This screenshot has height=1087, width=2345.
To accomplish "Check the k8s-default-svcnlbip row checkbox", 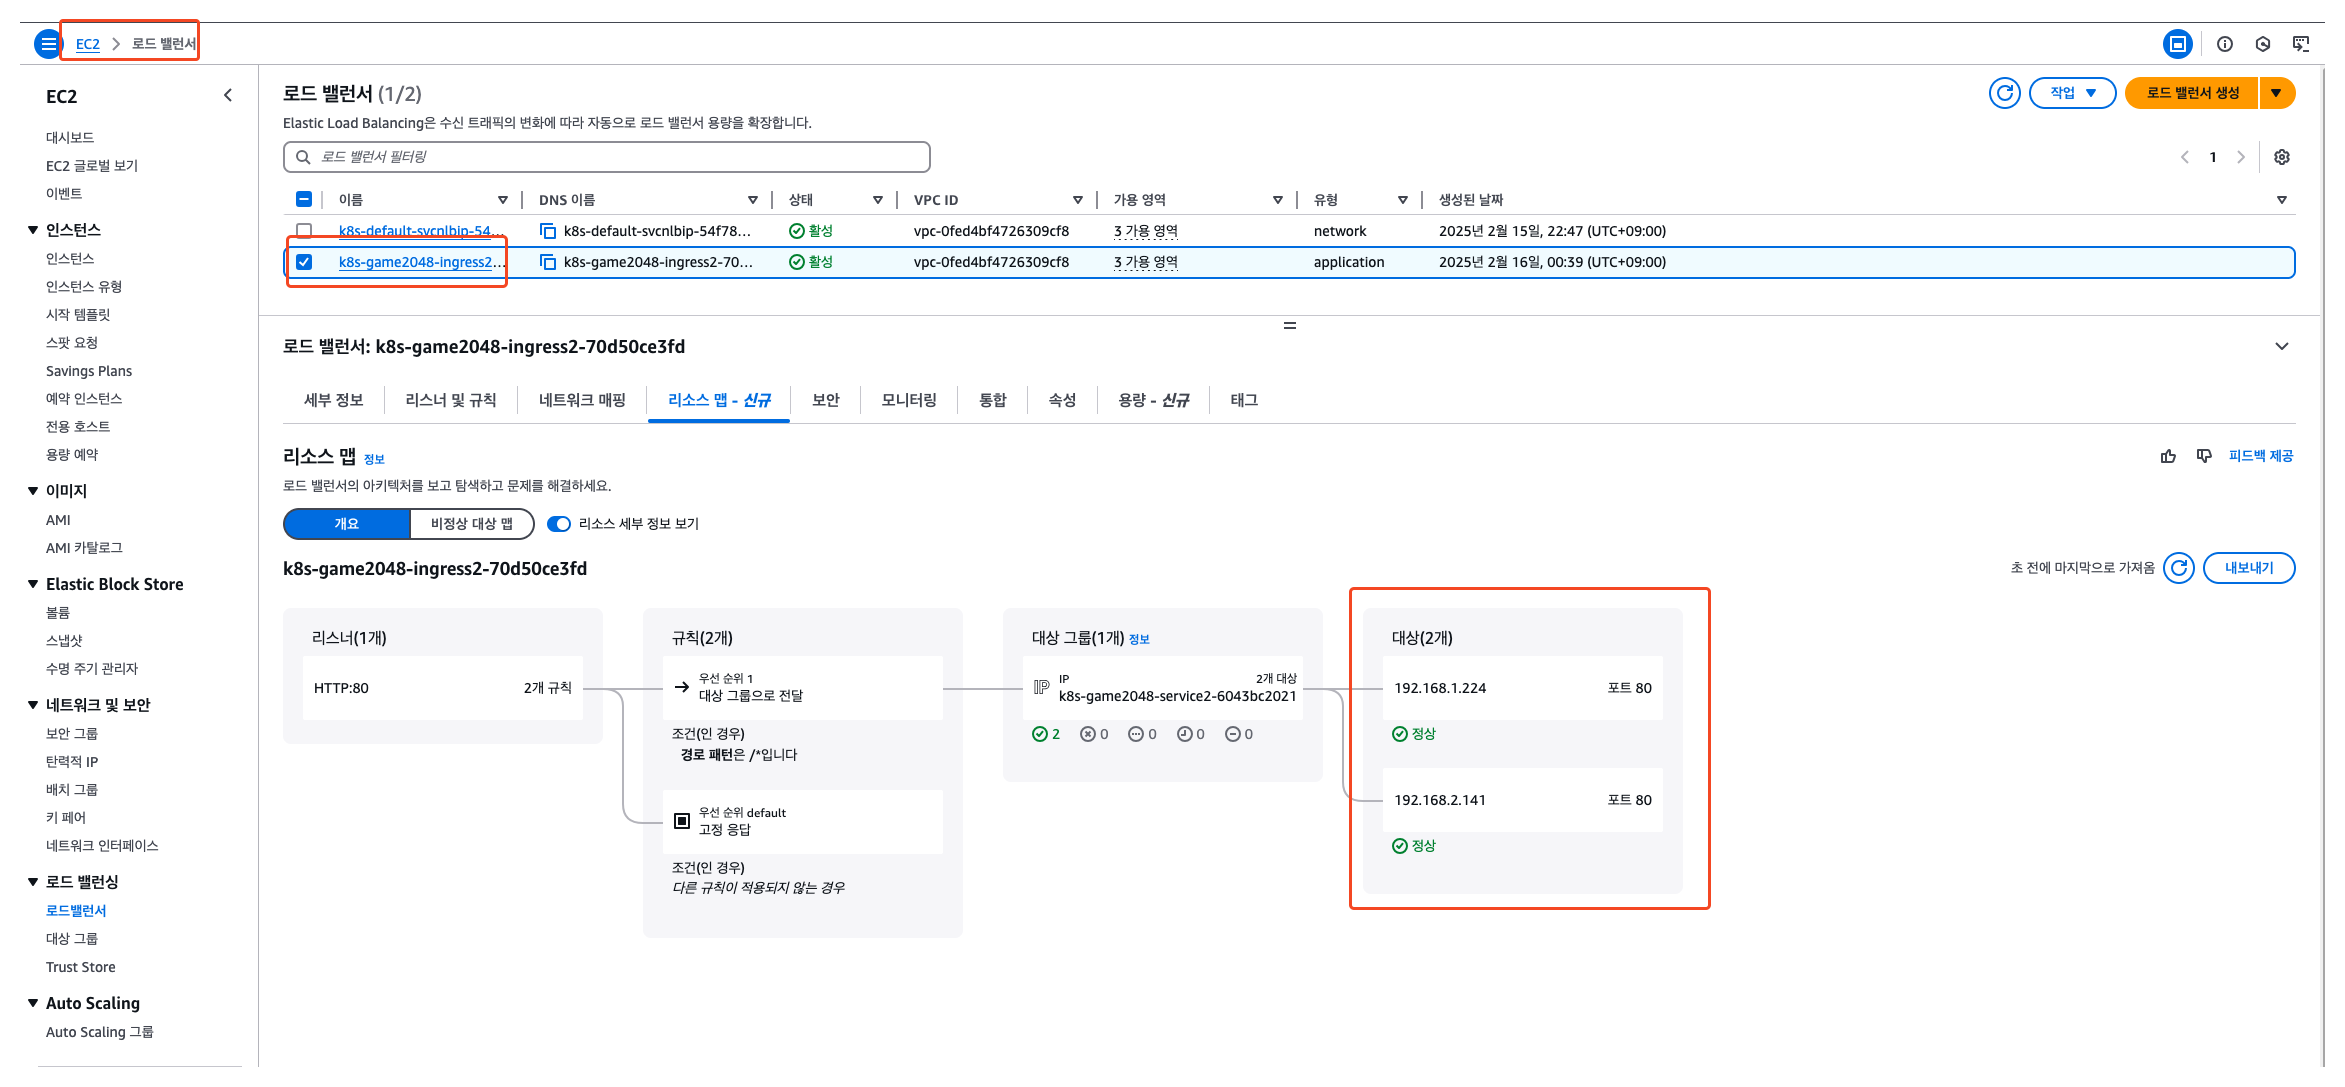I will pyautogui.click(x=304, y=231).
